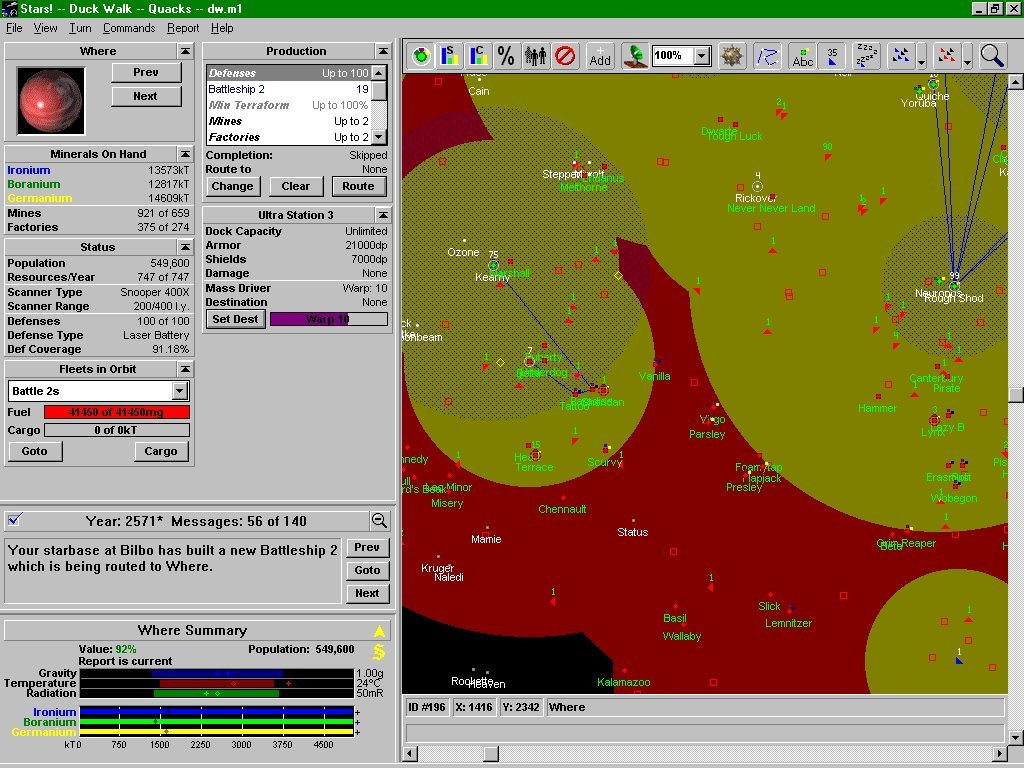Toggle the message filter checkbox
The height and width of the screenshot is (768, 1024).
[x=14, y=520]
